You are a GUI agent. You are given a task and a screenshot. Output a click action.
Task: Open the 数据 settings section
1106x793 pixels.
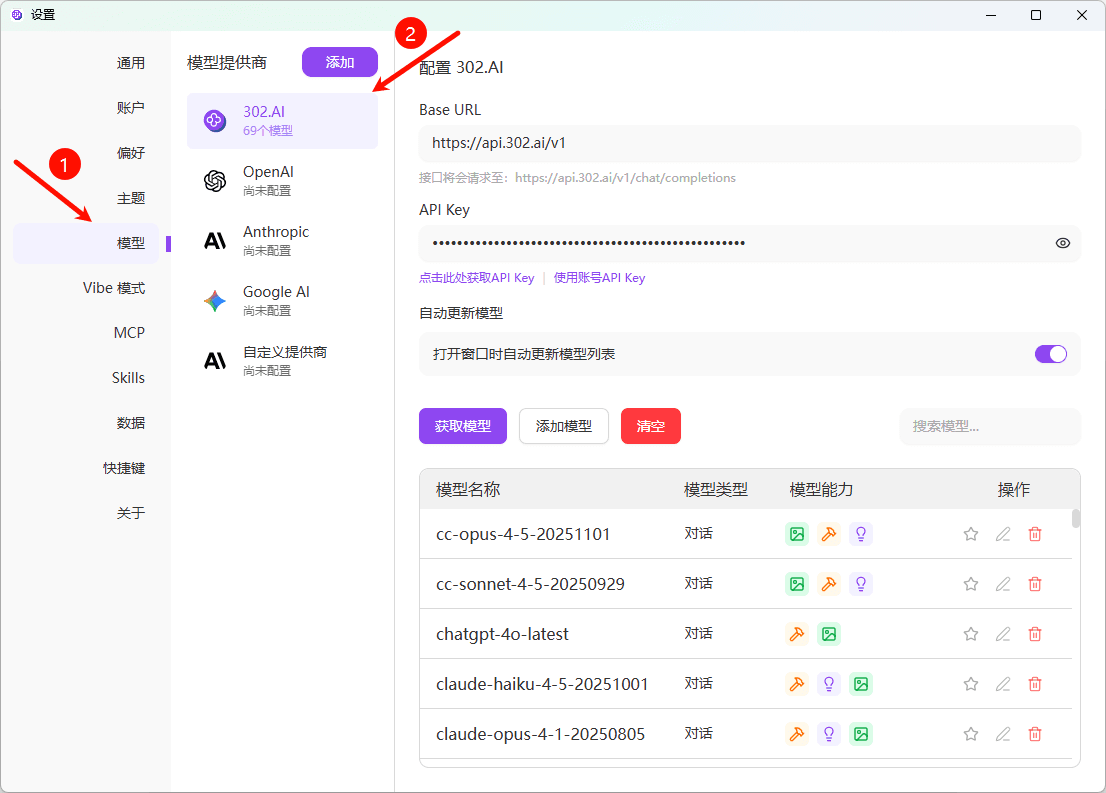click(x=130, y=423)
